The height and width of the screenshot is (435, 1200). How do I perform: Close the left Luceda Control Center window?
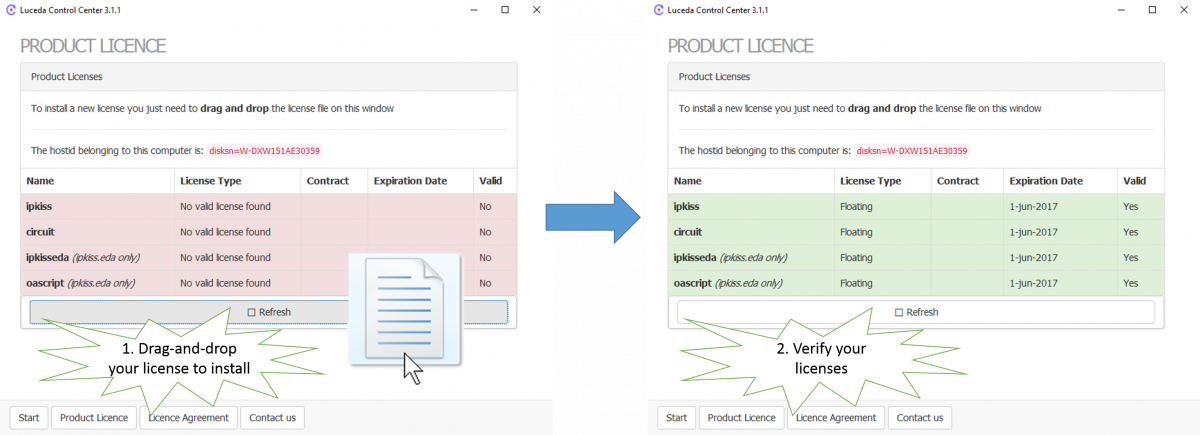pyautogui.click(x=537, y=10)
